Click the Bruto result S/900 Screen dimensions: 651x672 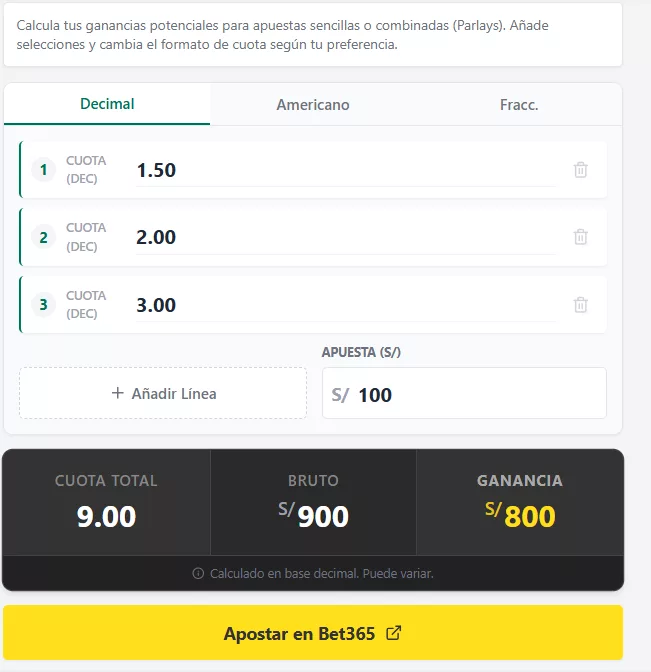[314, 516]
